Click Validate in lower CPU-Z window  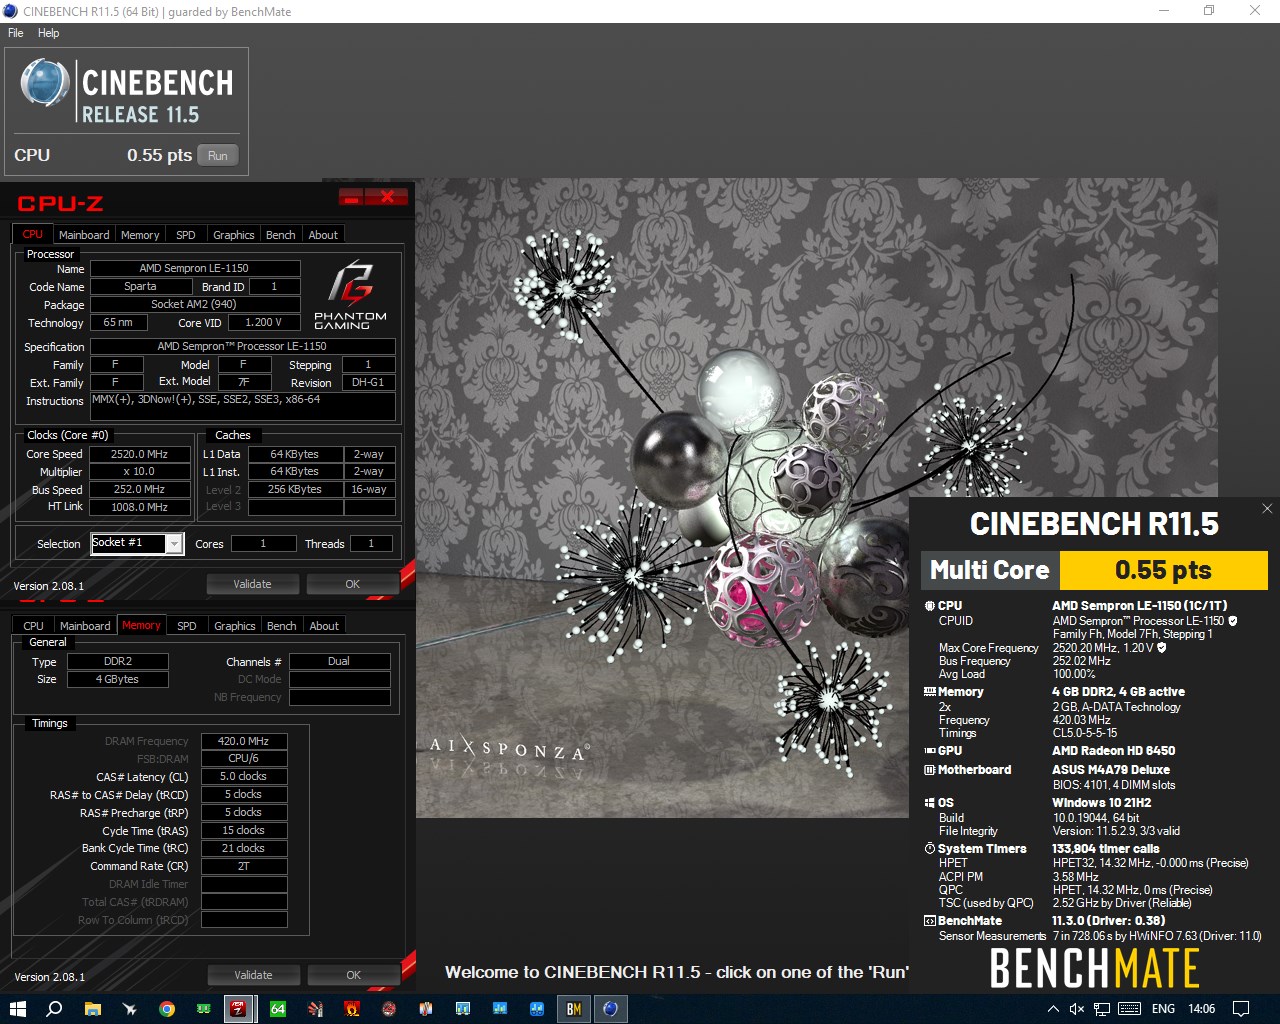(x=253, y=975)
